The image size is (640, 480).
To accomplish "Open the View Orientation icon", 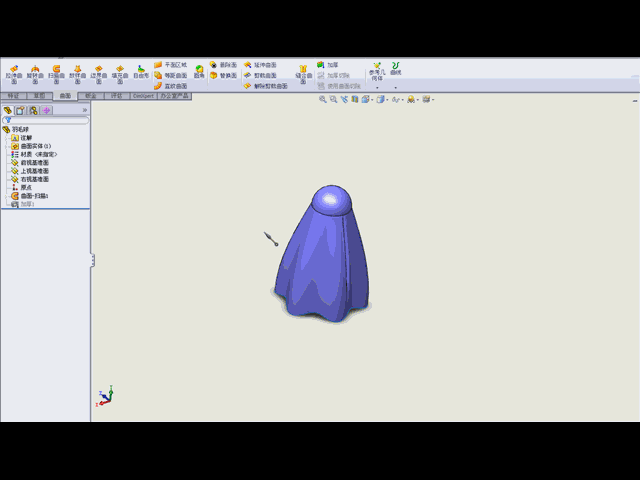I will click(x=365, y=99).
